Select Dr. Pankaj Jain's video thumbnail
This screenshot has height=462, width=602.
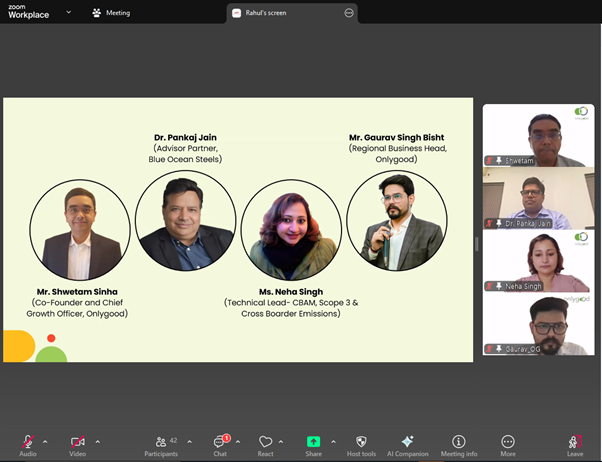(539, 198)
